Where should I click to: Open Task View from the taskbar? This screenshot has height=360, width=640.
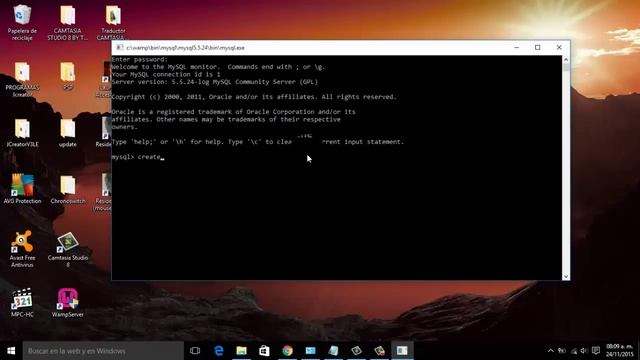[x=195, y=351]
